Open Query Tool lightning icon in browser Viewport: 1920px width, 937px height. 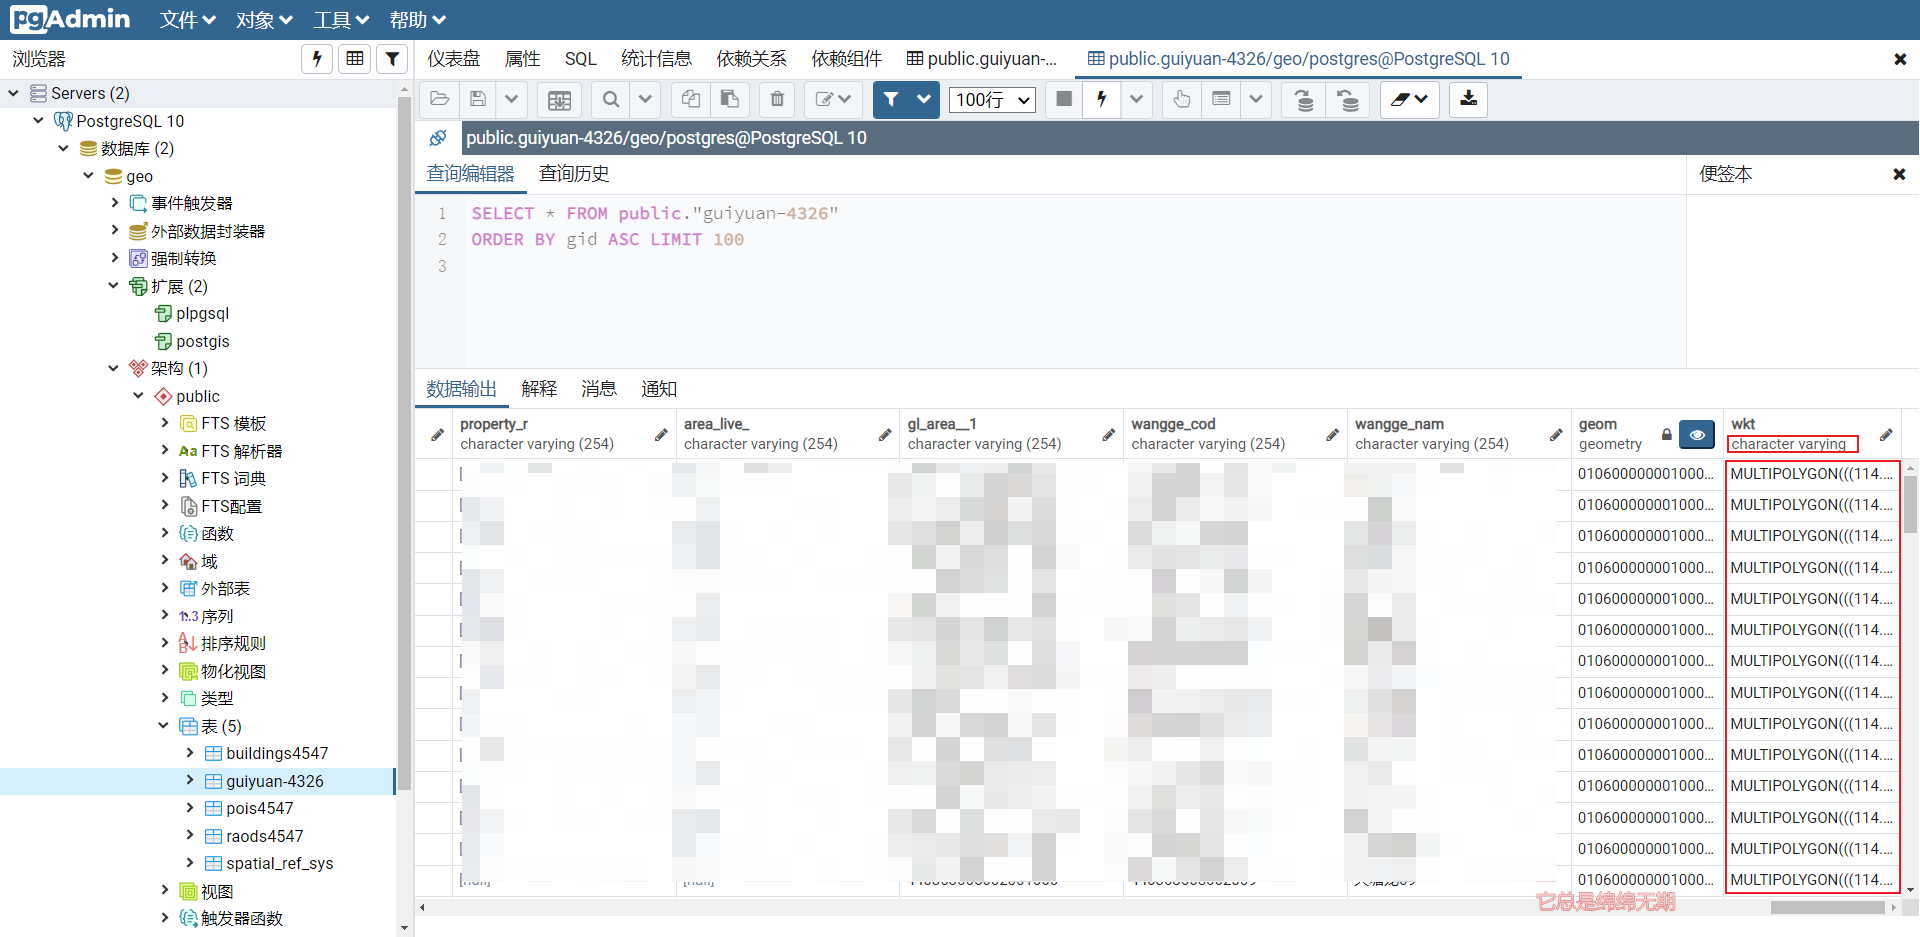[317, 59]
